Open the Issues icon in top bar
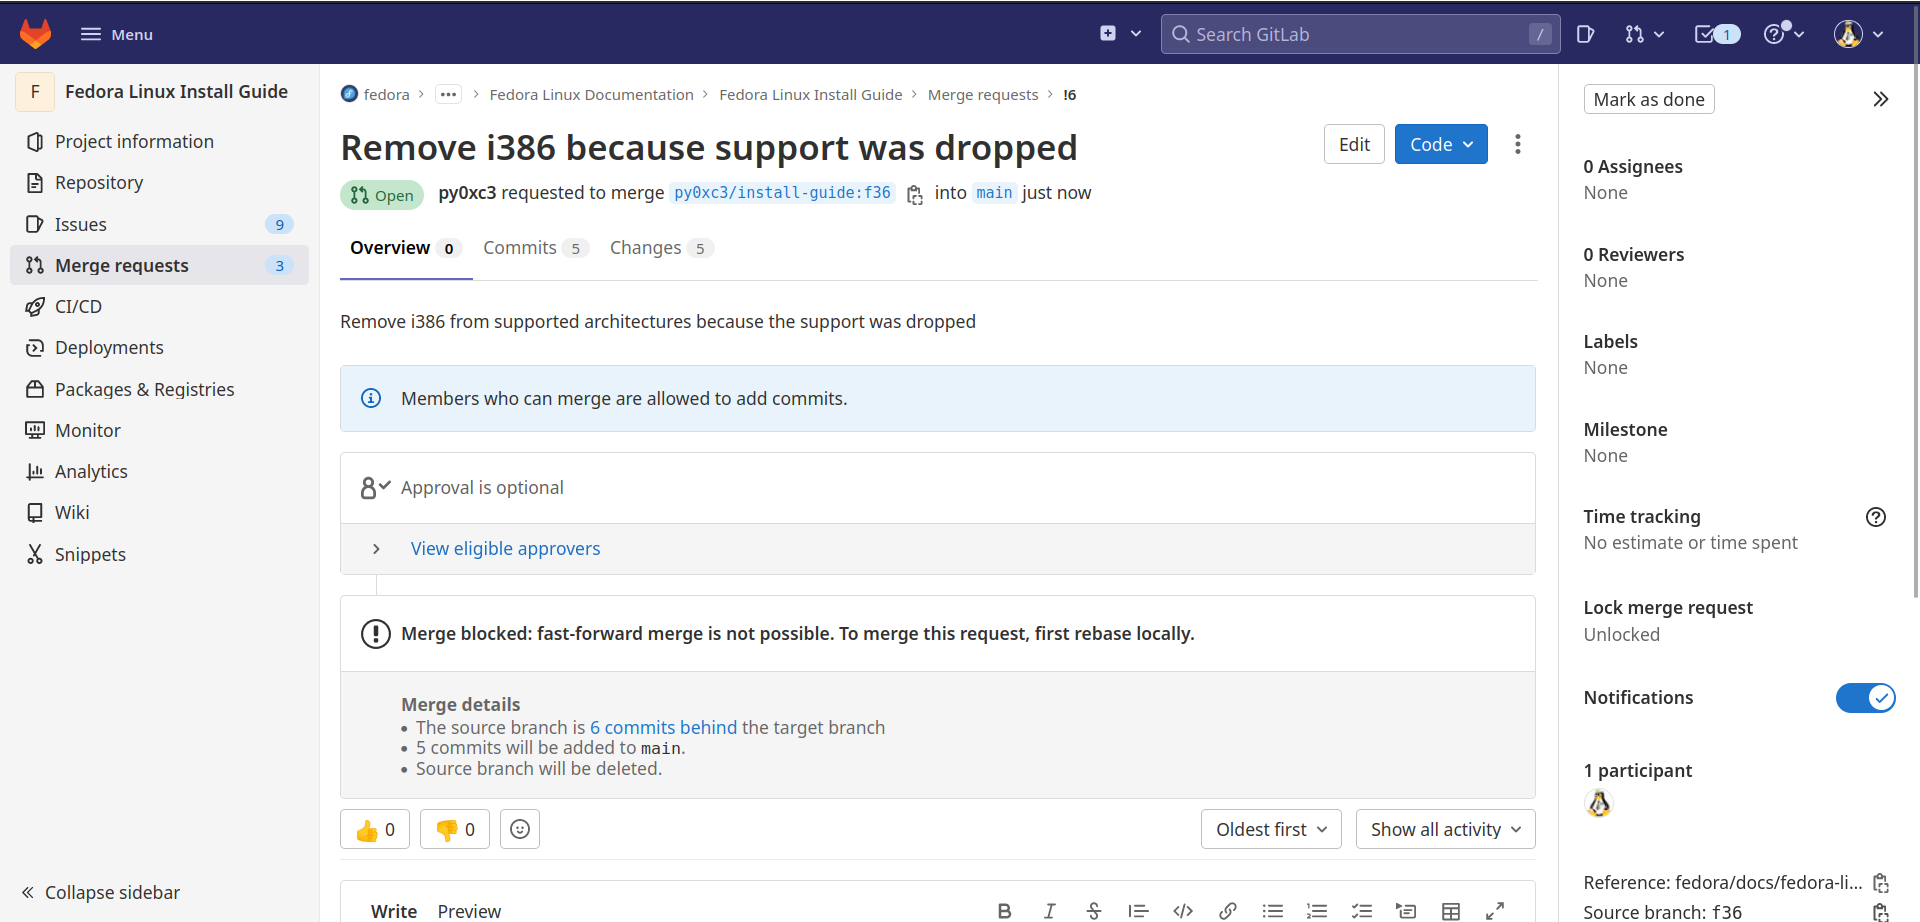 coord(1585,34)
